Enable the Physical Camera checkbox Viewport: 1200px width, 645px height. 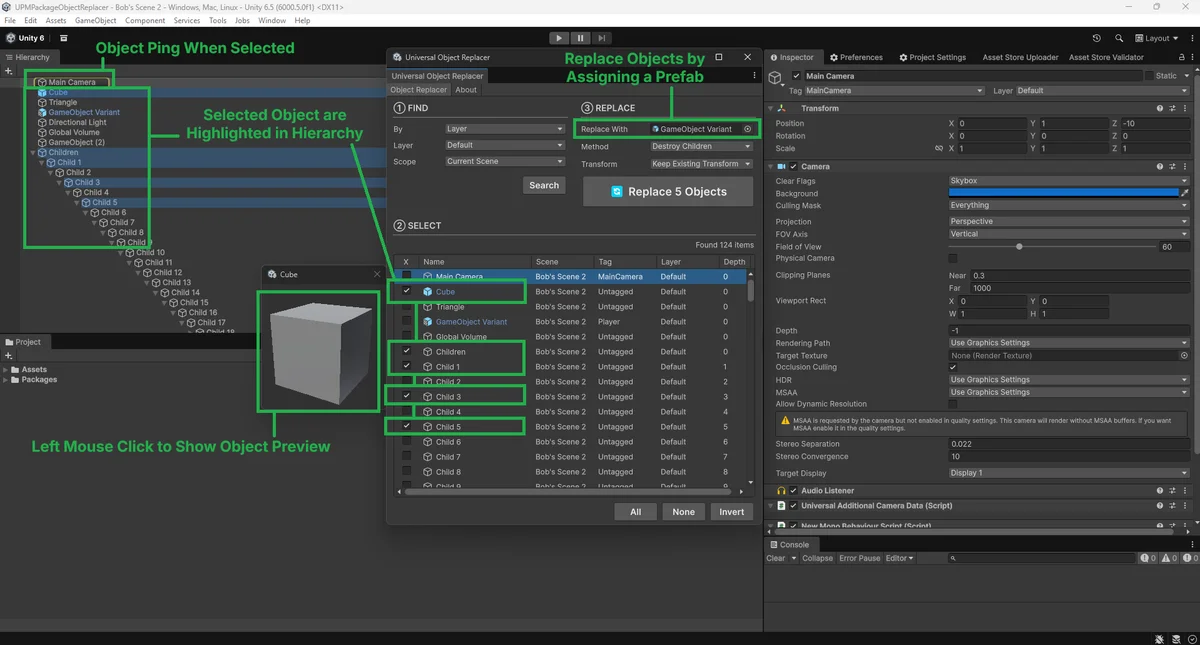[x=953, y=258]
